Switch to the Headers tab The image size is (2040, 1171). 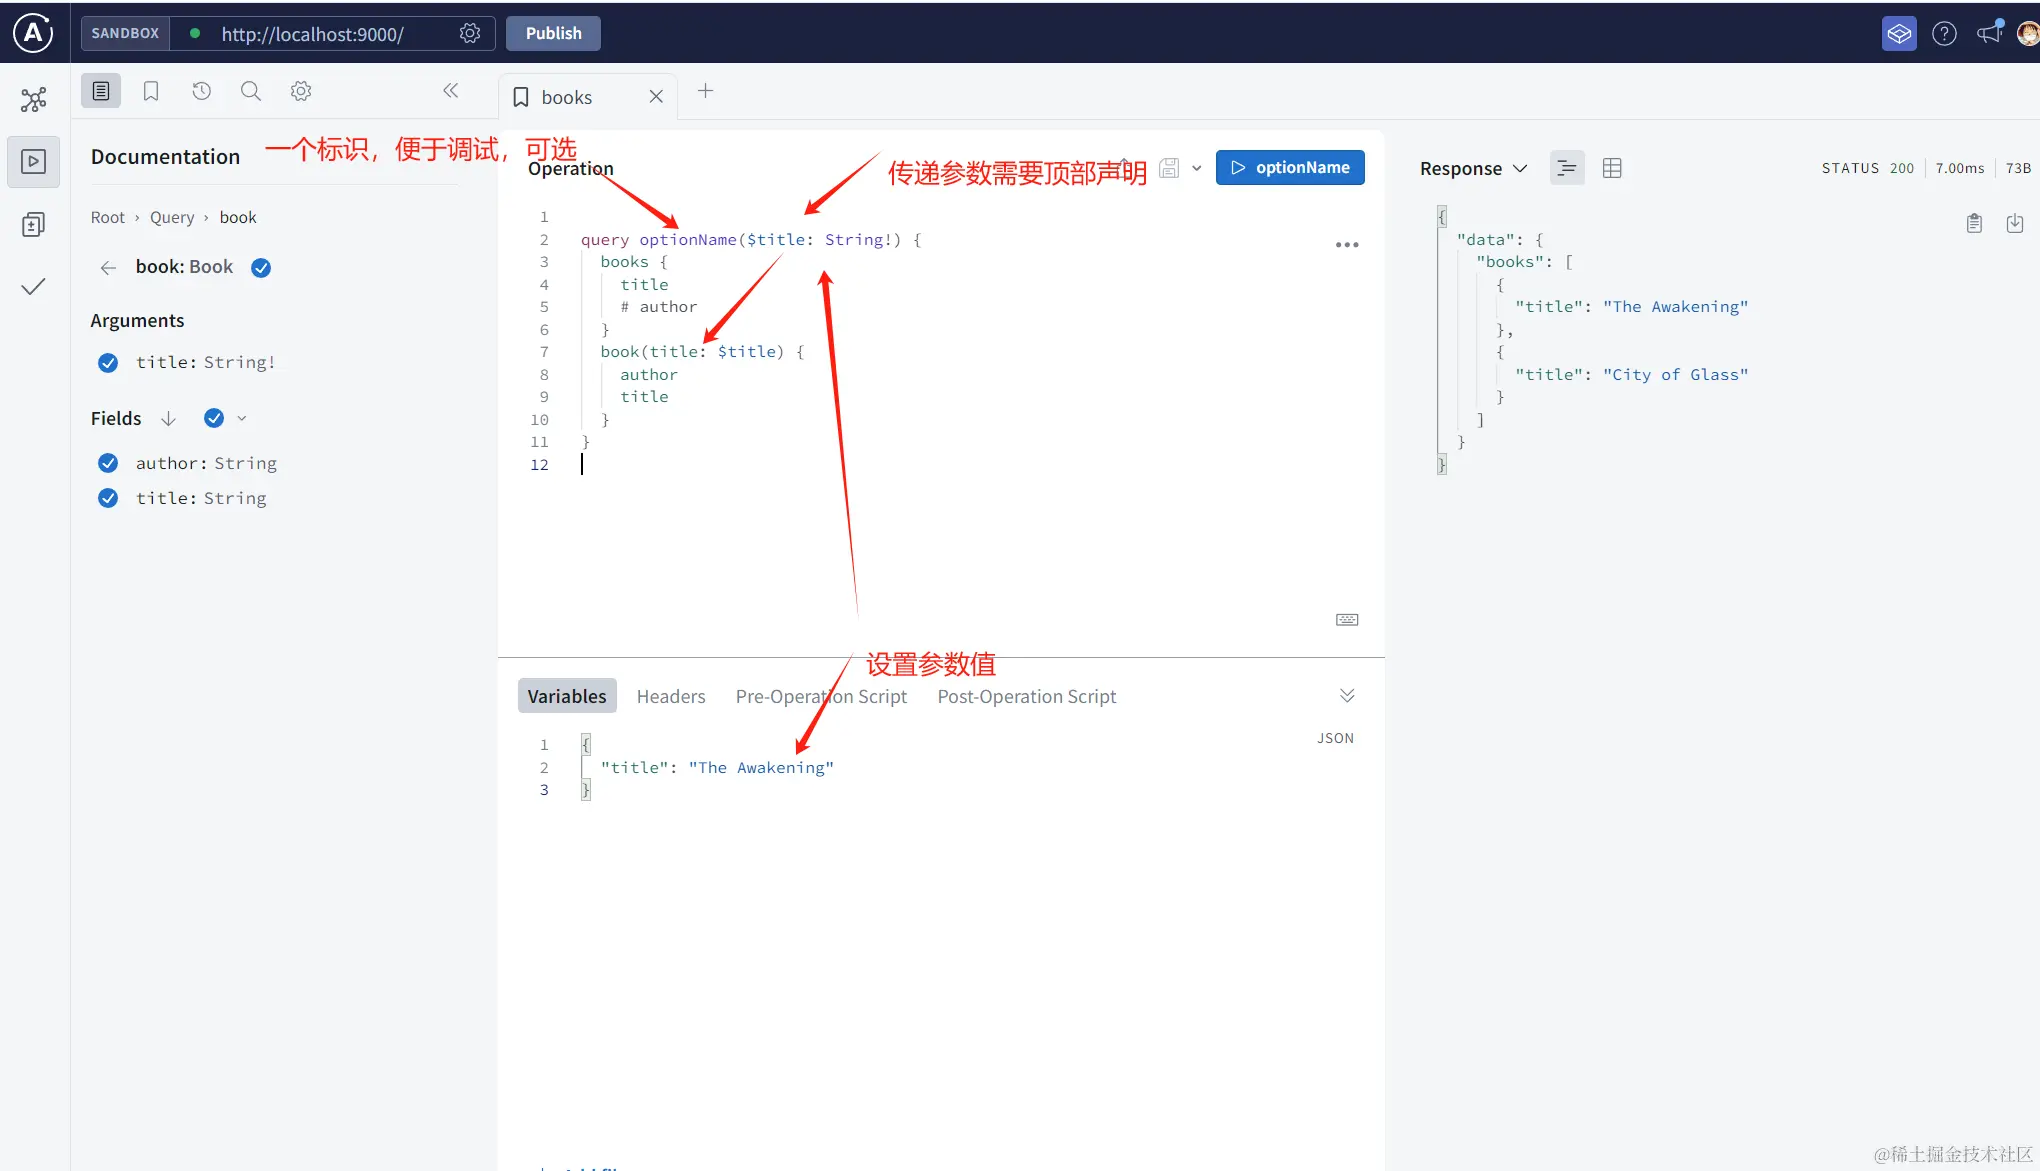tap(670, 696)
